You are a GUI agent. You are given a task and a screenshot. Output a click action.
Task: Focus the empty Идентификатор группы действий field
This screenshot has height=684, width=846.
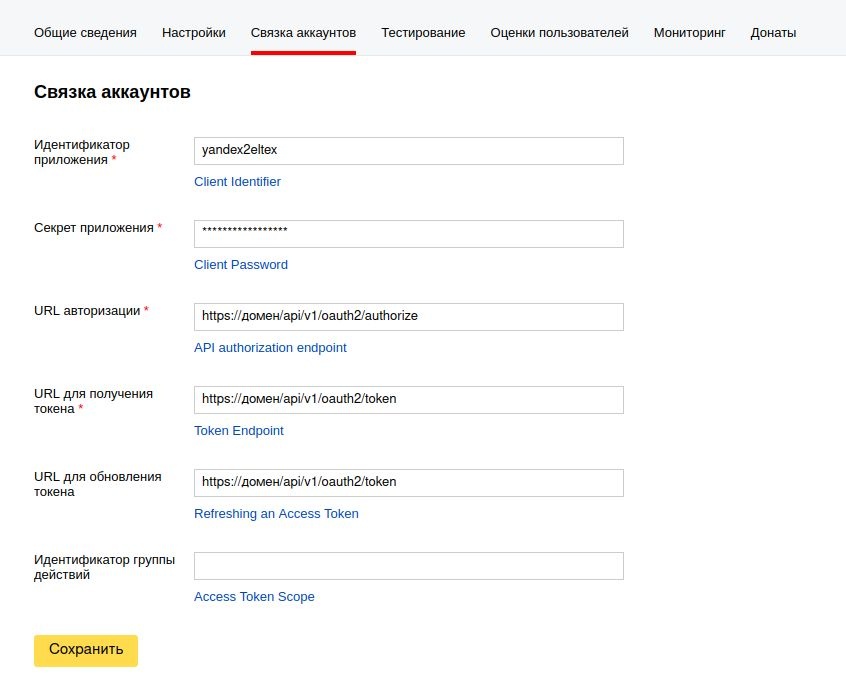click(x=408, y=565)
